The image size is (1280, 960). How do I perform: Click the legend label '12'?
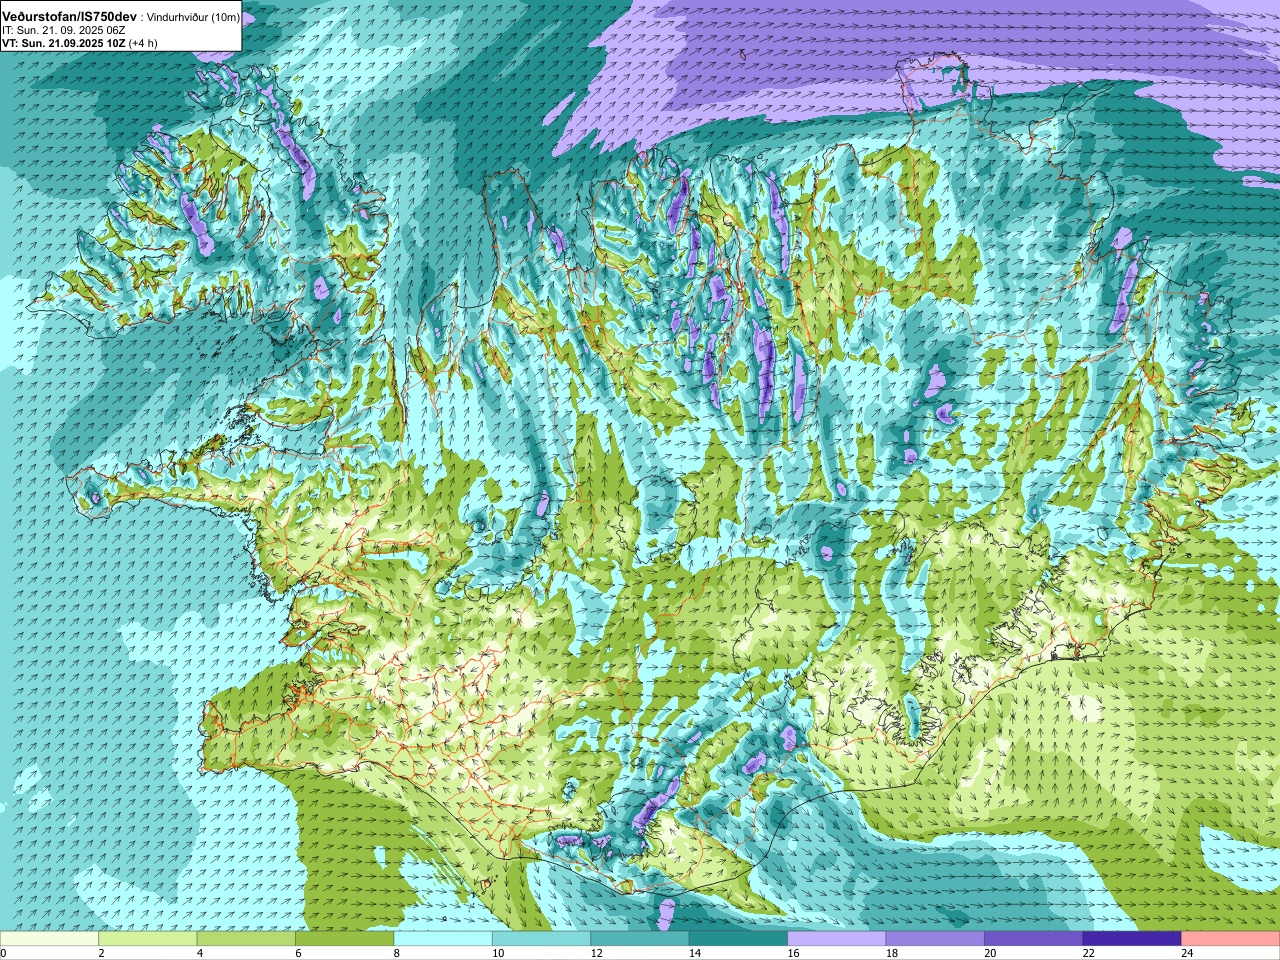597,953
